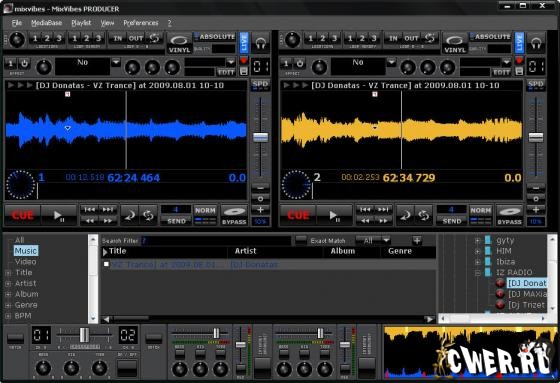Viewport: 560px width, 383px height.
Task: Click the SEND button on deck 1
Action: [176, 221]
